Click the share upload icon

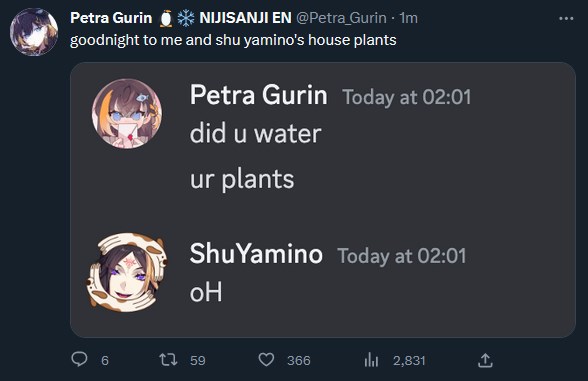coord(485,360)
